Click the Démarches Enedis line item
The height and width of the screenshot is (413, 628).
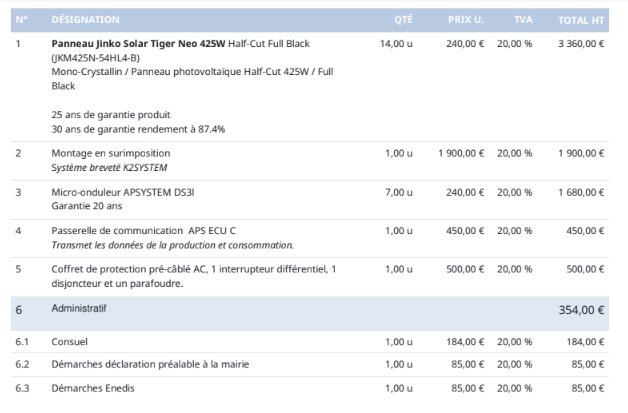[x=92, y=388]
